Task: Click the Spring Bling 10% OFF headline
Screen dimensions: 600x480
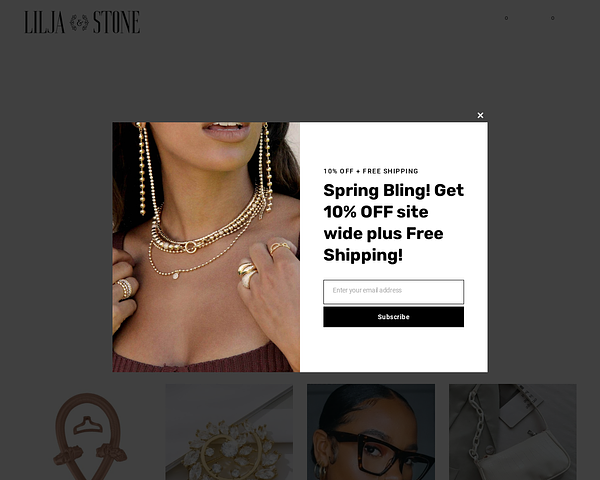Action: click(393, 223)
